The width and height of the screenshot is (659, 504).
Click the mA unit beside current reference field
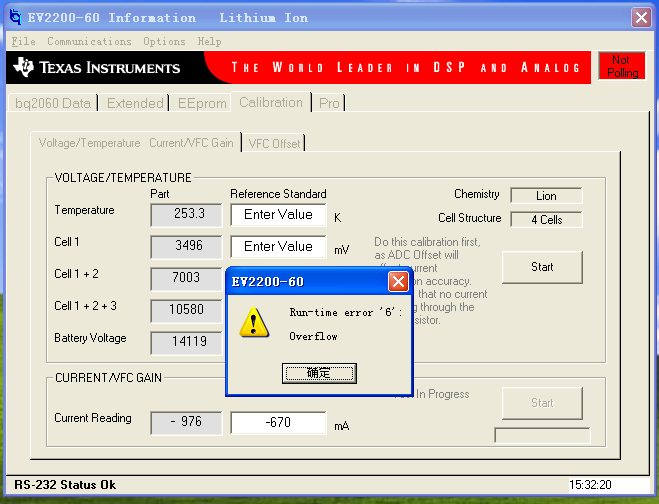[342, 426]
